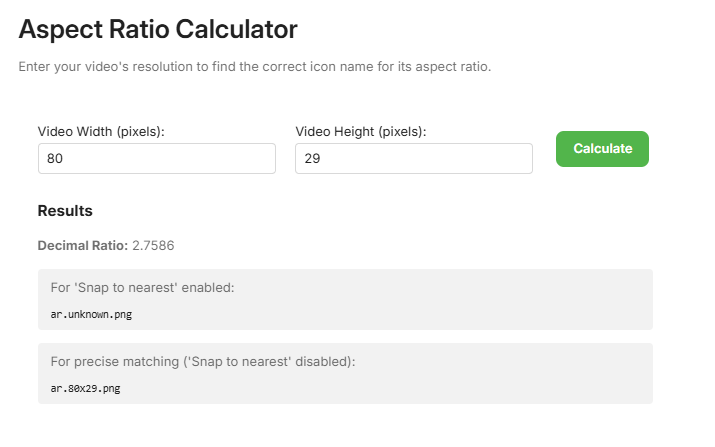
Task: Click the ar.unknown.png filename result
Action: 91,314
